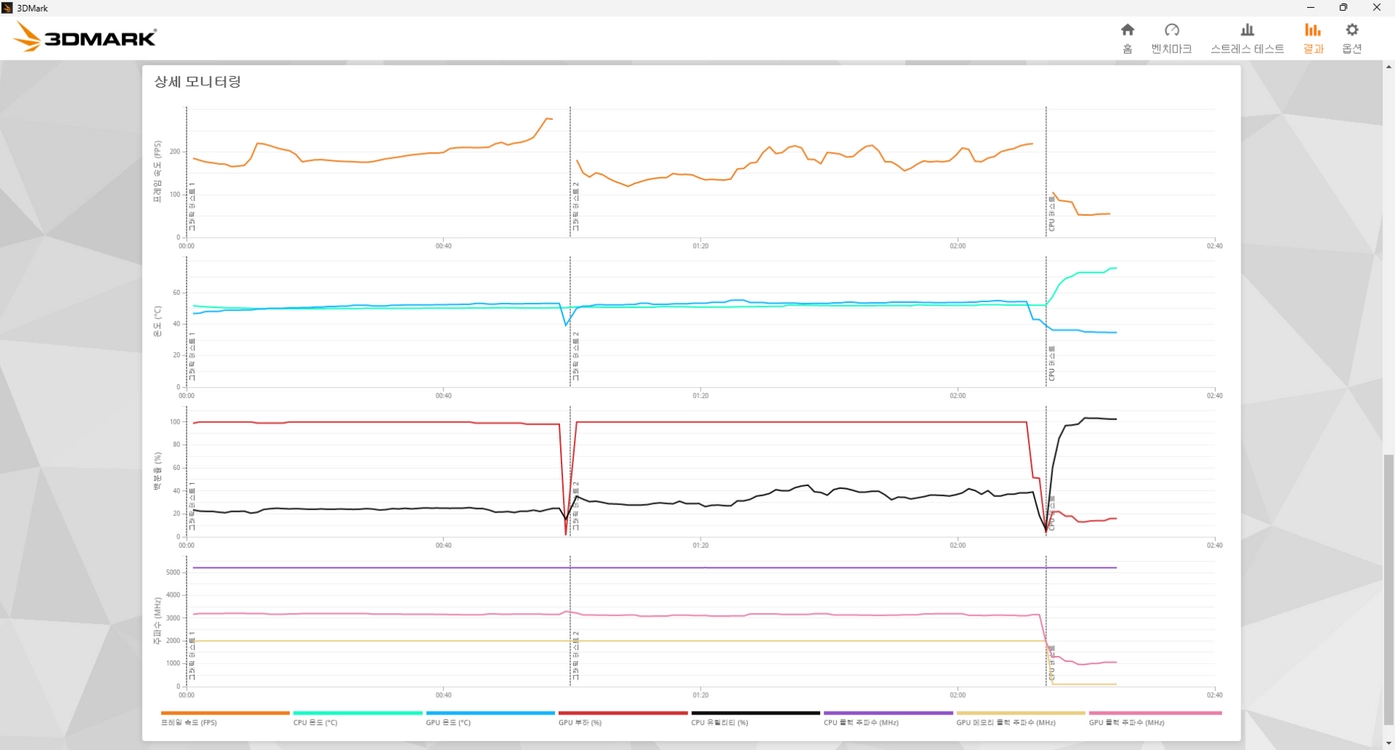This screenshot has width=1395, height=750.
Task: Select the orange 결과 results icon
Action: pyautogui.click(x=1313, y=30)
